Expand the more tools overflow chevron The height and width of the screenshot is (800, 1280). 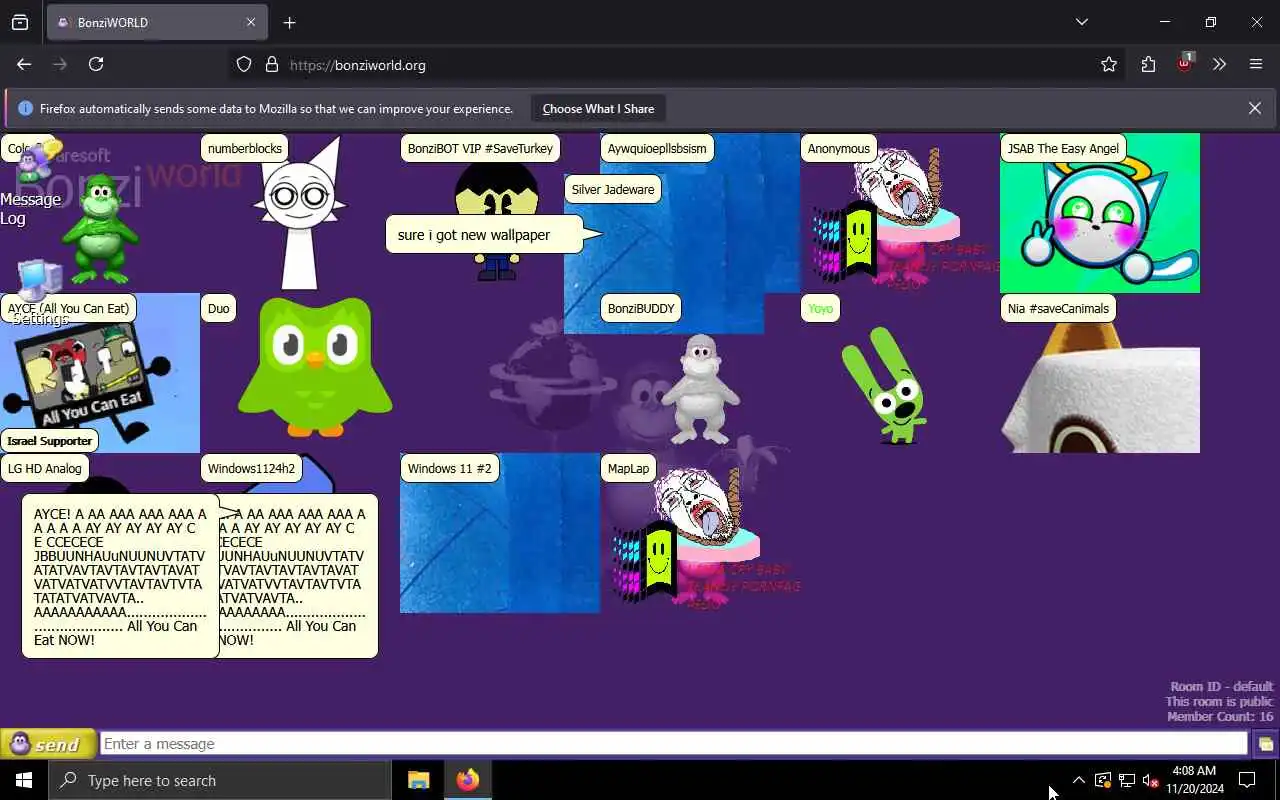click(x=1219, y=64)
